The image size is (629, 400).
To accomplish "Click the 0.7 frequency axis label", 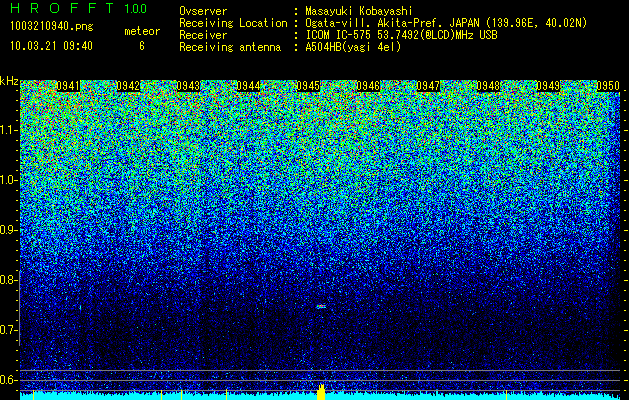I will tap(9, 330).
